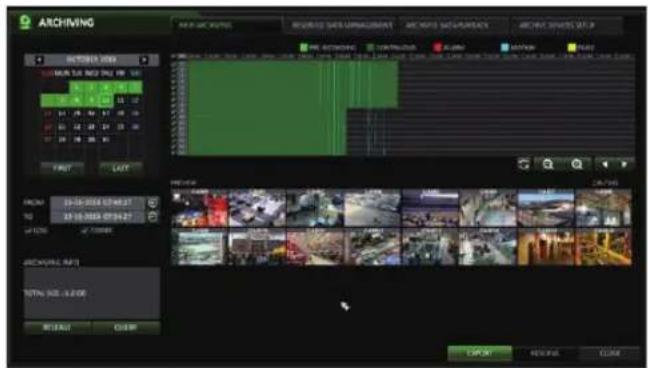
Task: Zoom out the timeline with magnifier-minus icon
Action: pyautogui.click(x=548, y=165)
